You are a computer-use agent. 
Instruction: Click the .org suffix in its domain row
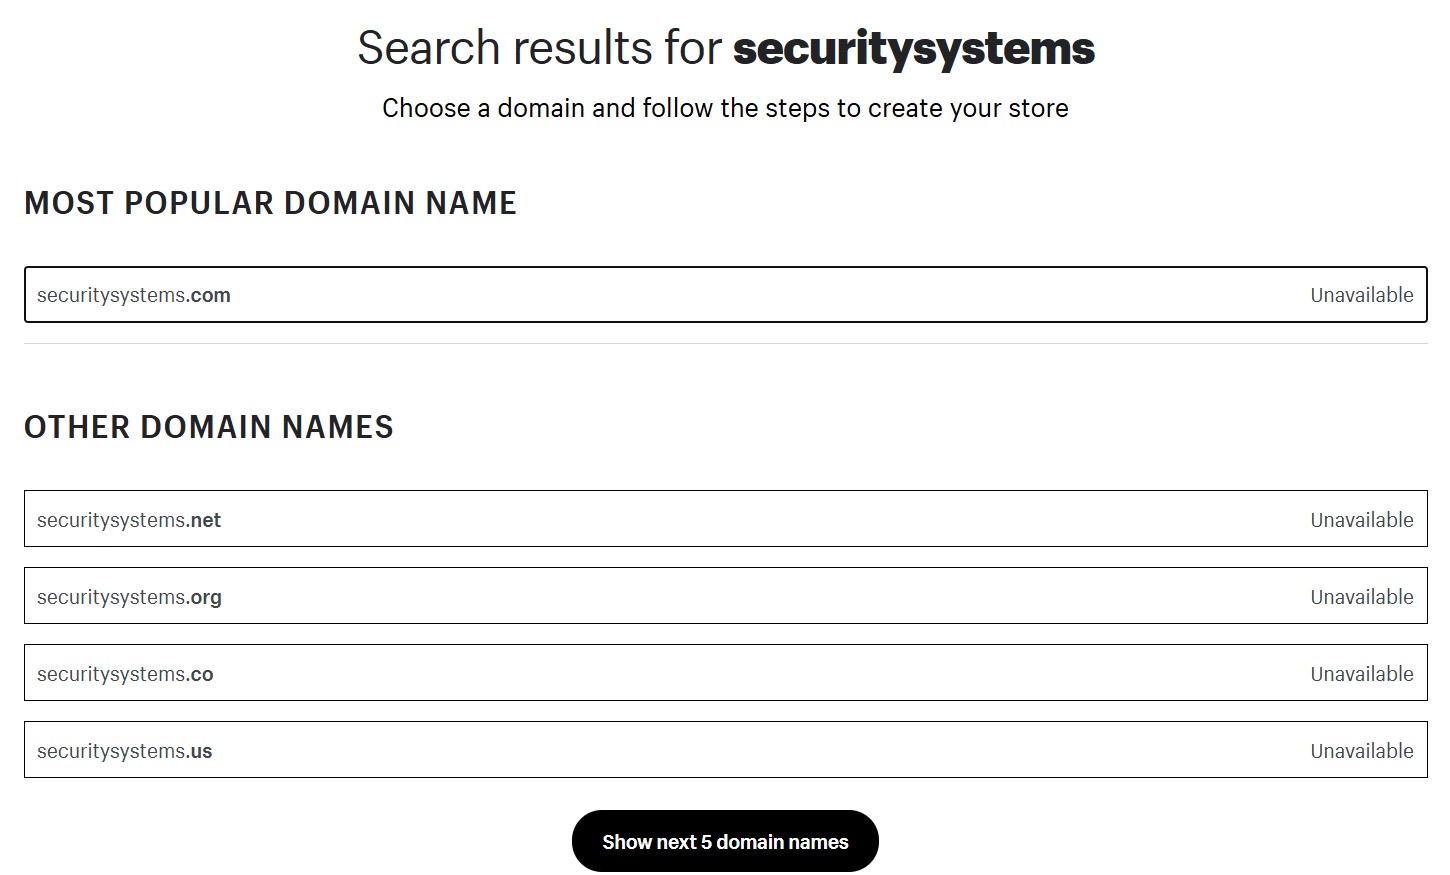click(x=206, y=596)
